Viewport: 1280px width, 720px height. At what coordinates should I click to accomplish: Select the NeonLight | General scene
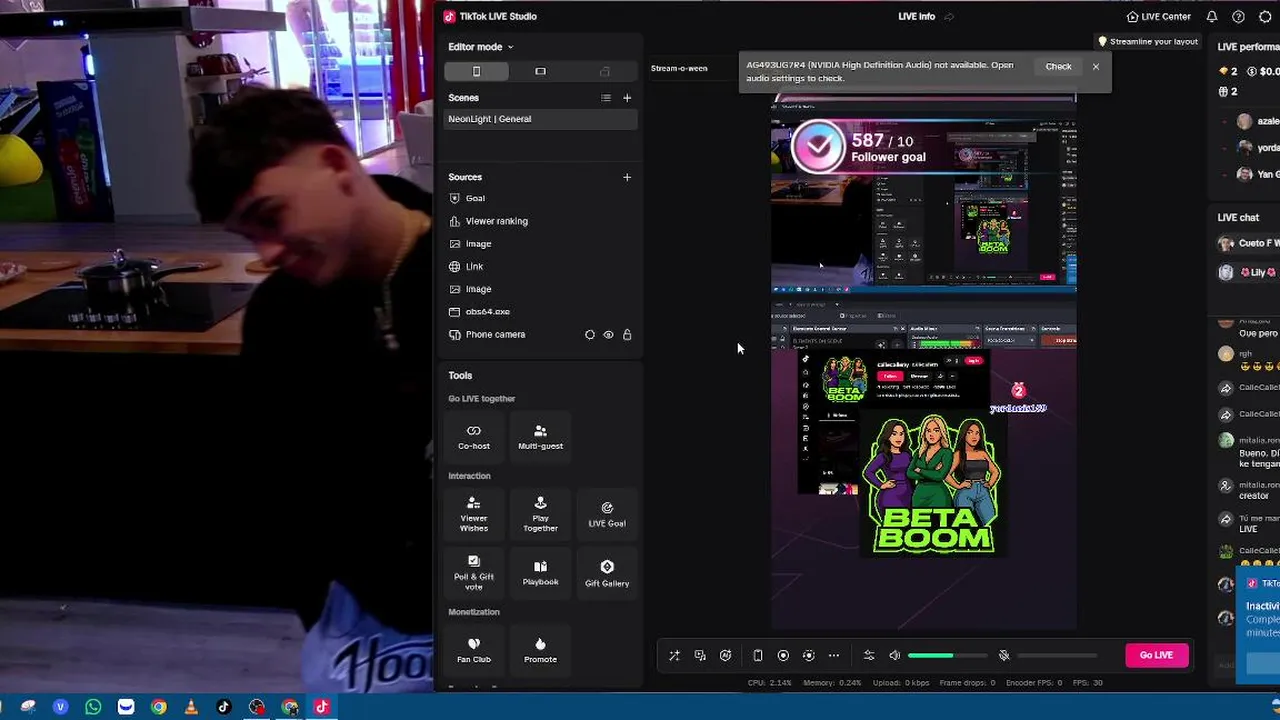tap(540, 119)
